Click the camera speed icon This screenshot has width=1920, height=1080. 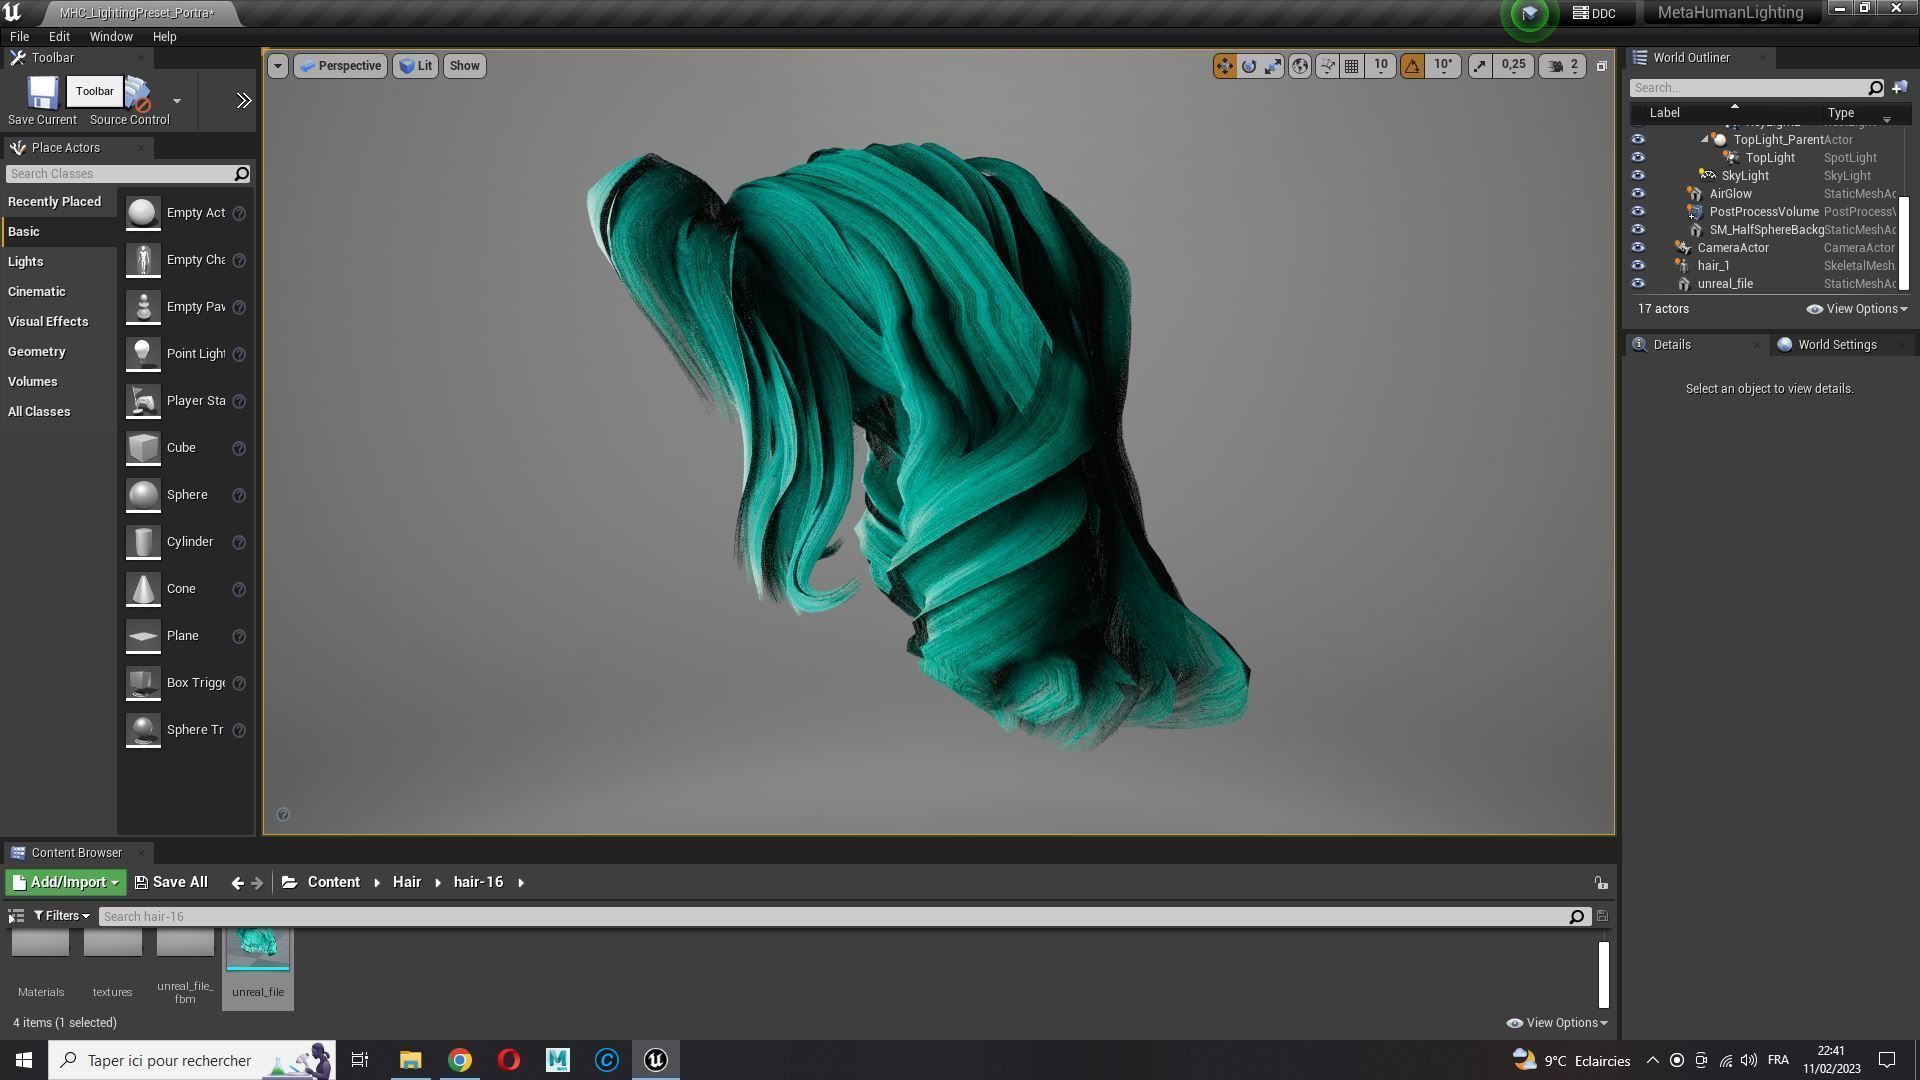pyautogui.click(x=1556, y=66)
